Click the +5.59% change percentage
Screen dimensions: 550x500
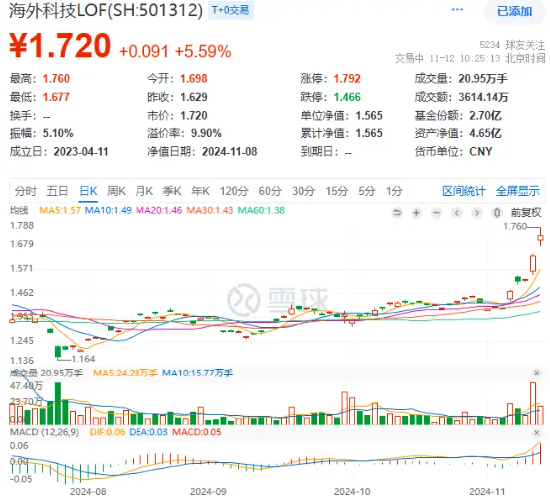(x=203, y=52)
